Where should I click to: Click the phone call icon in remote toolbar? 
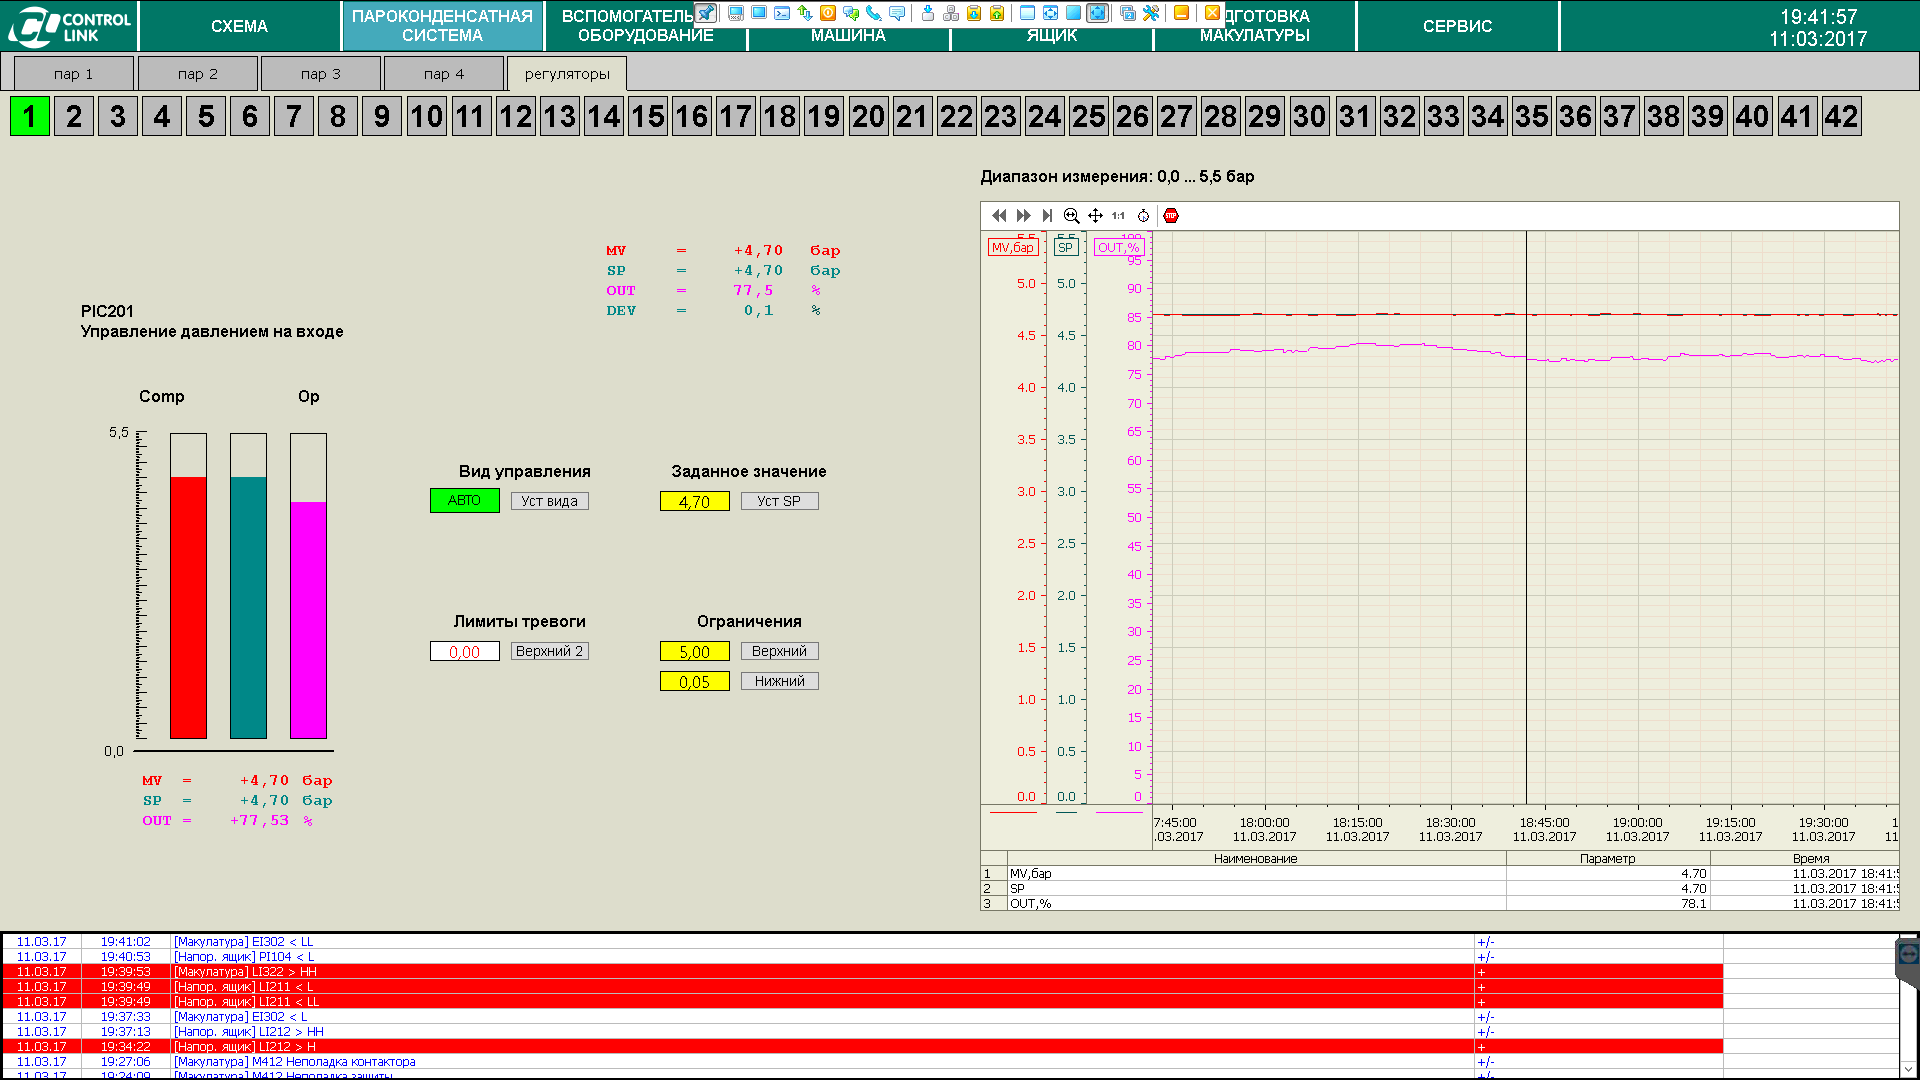873,13
